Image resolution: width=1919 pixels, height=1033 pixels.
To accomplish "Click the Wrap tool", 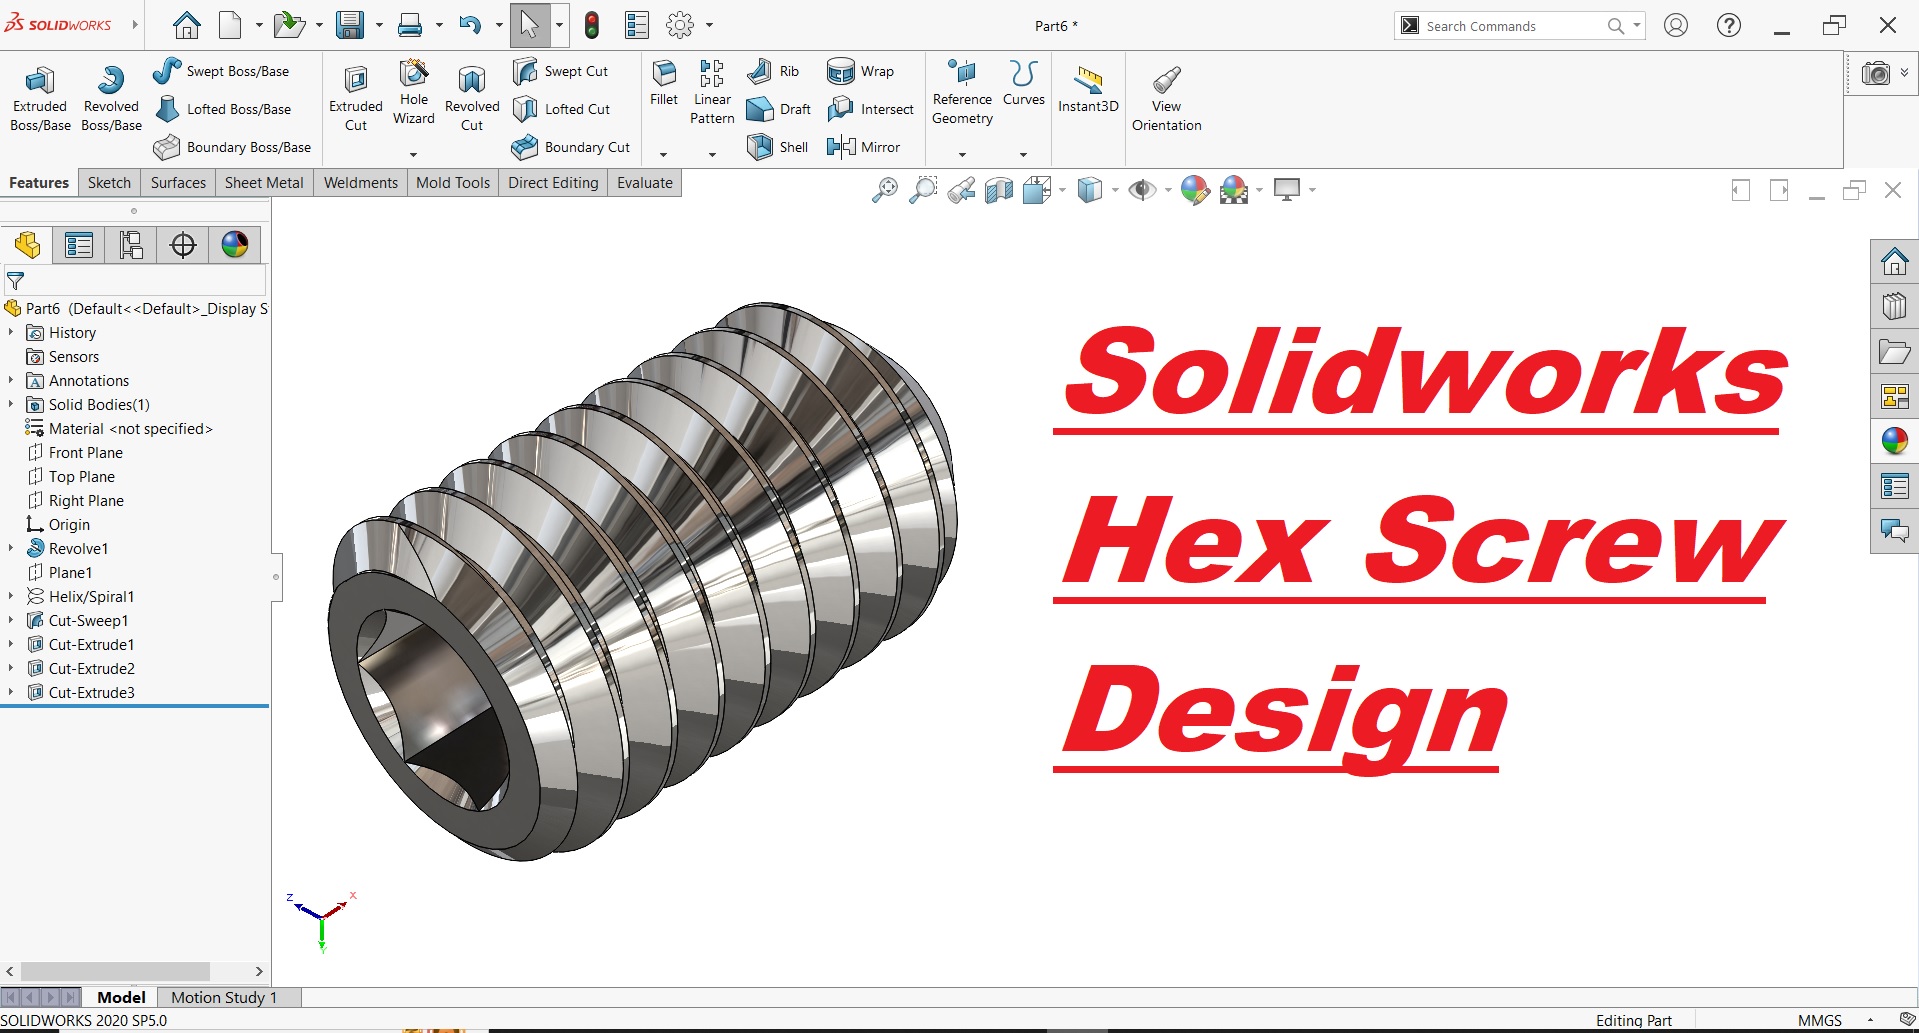I will [860, 71].
